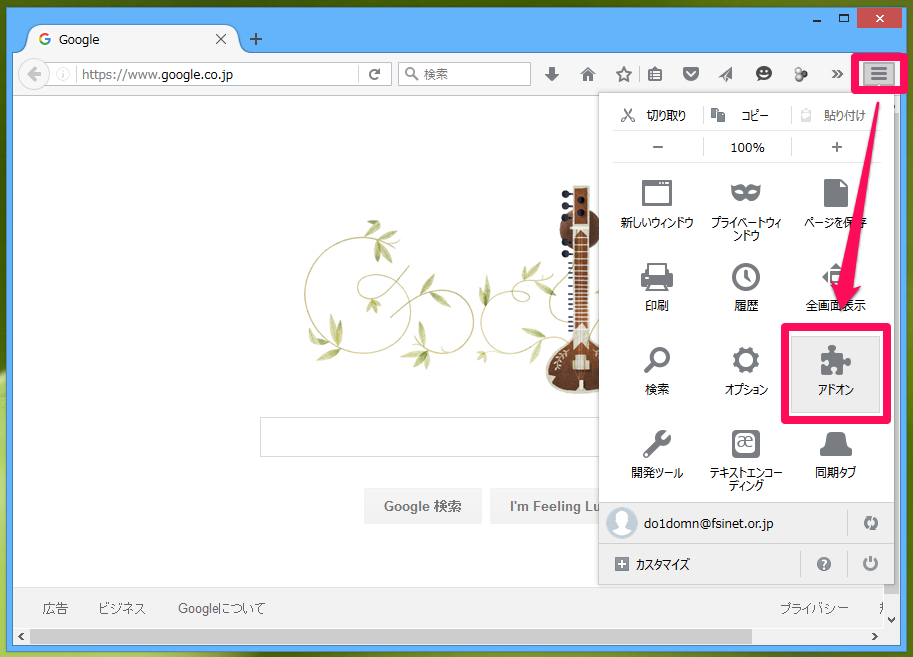
Task: Open the search engine dropdown magnifier
Action: click(411, 74)
